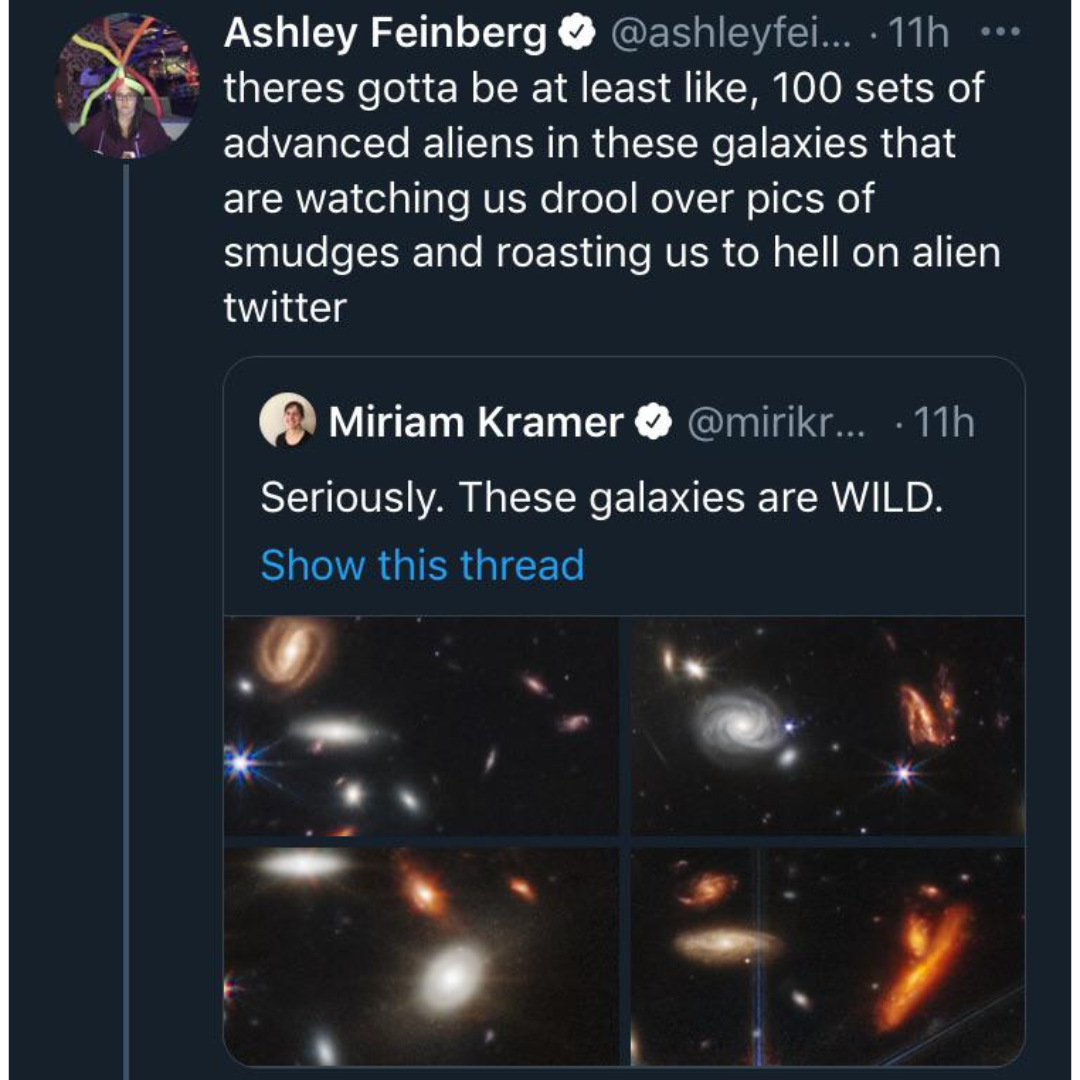Click the 11h timestamp on Miriam's tweet

[946, 421]
